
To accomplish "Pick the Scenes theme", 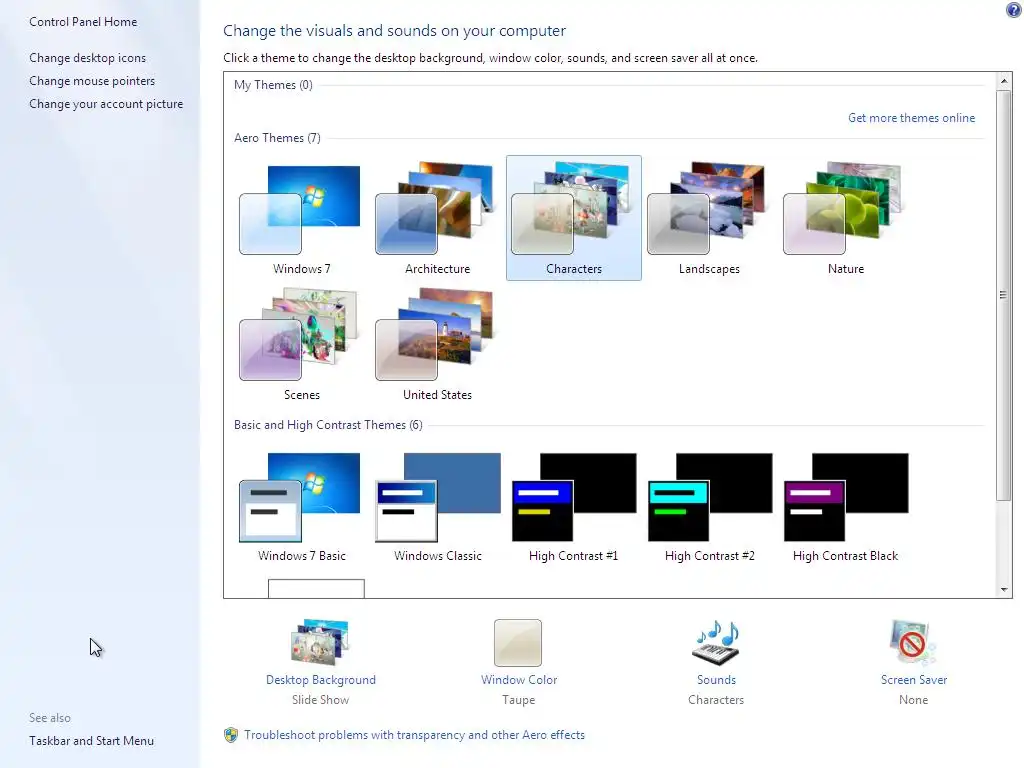I will (x=301, y=344).
